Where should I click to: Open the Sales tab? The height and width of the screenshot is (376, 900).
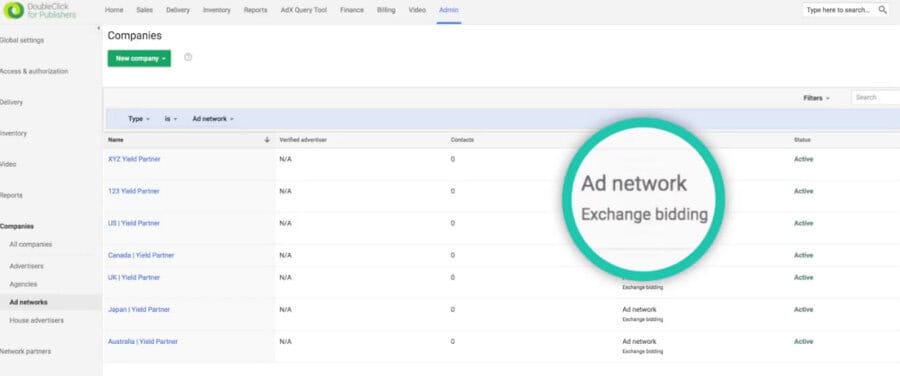pyautogui.click(x=144, y=10)
